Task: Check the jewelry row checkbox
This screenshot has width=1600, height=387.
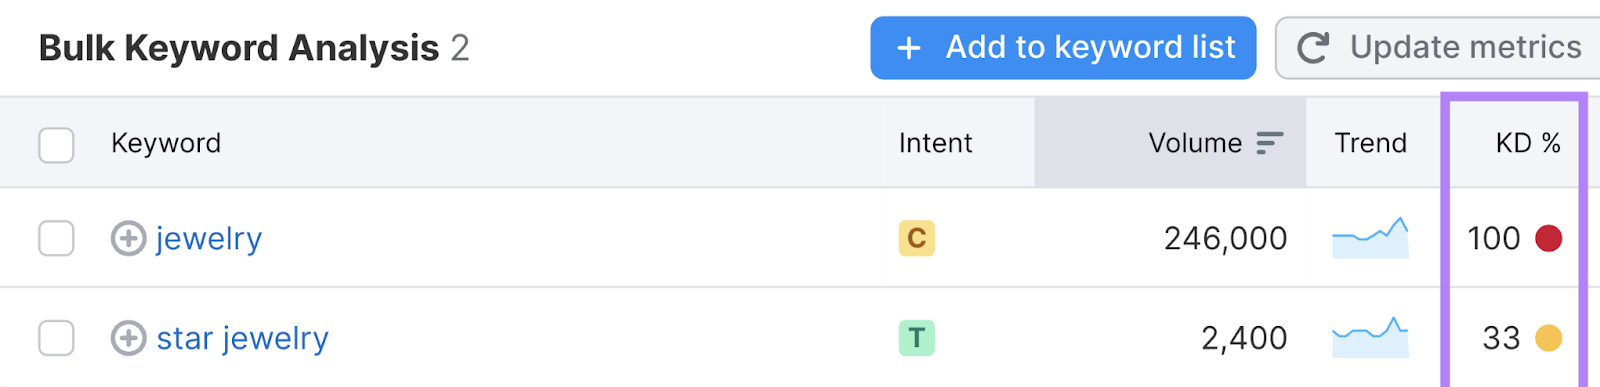Action: pyautogui.click(x=56, y=238)
